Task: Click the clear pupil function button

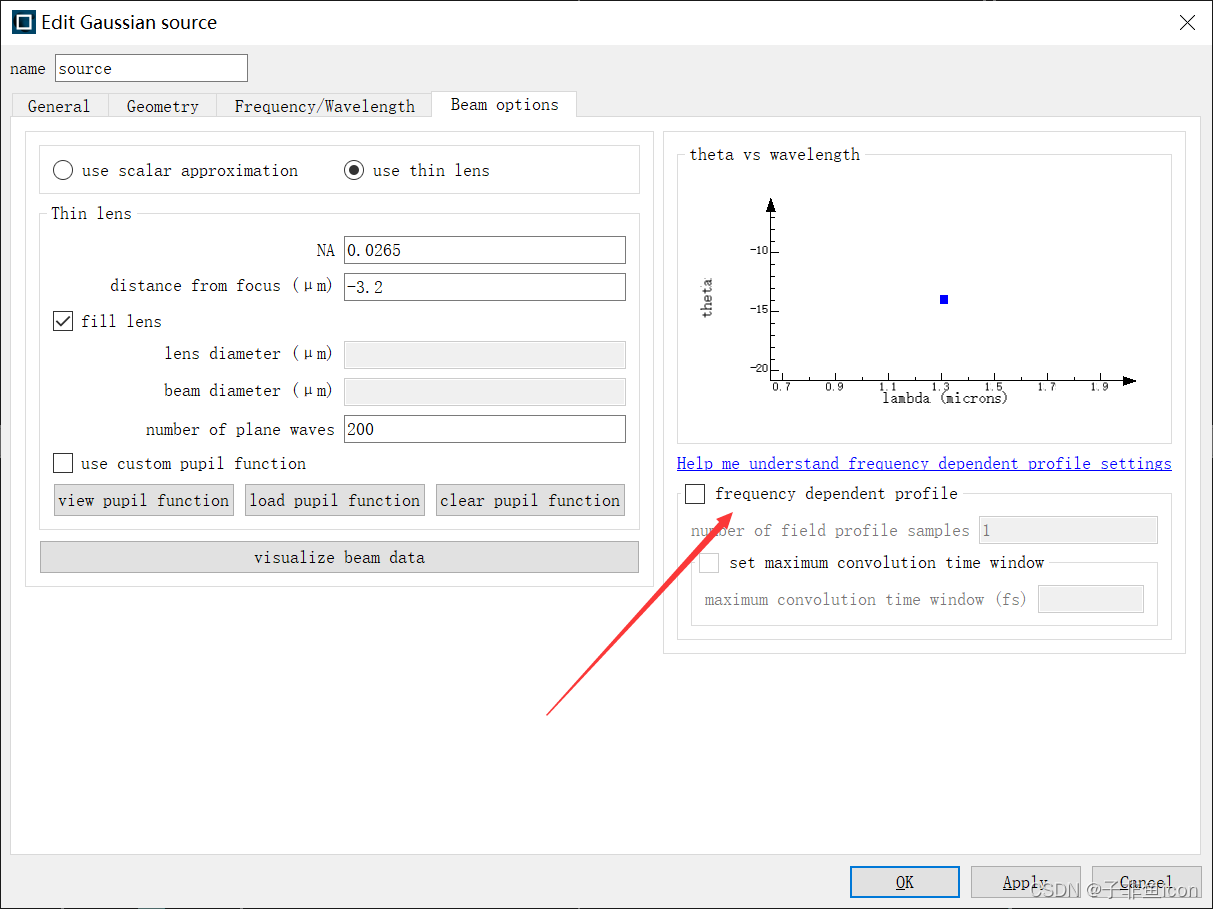Action: (x=530, y=500)
